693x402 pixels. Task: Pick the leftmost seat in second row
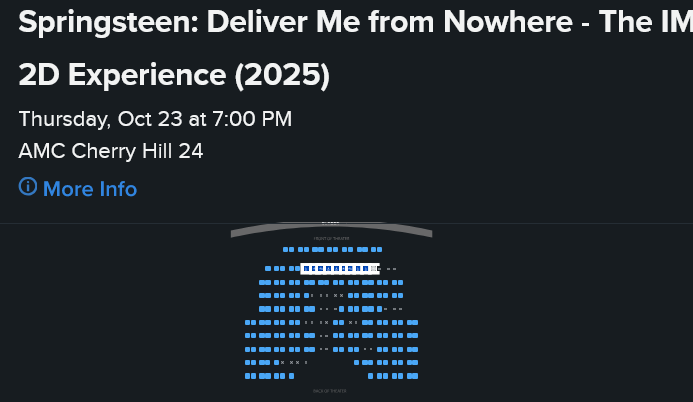tap(268, 269)
